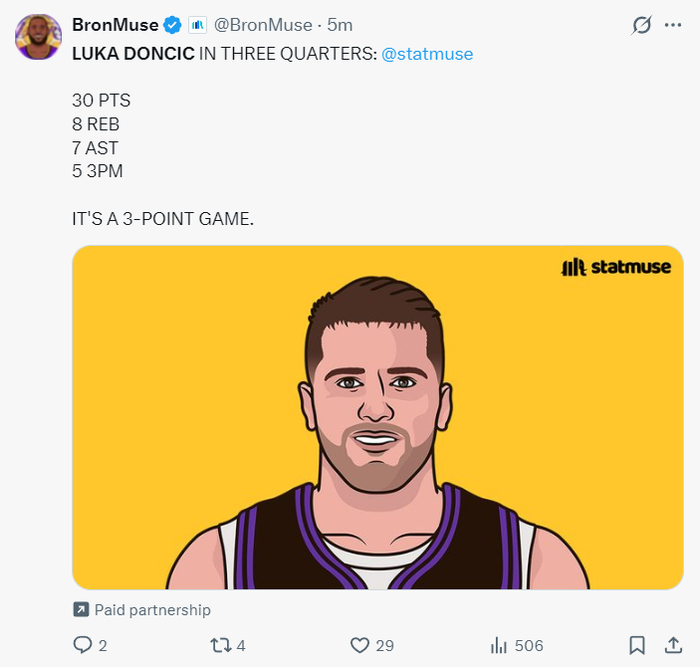Click the statmuse affiliate badge beside name
Viewport: 700px width, 667px height.
[x=197, y=25]
